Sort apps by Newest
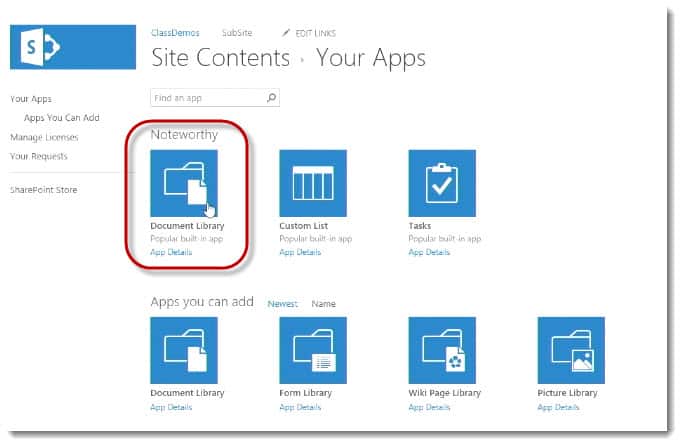Screen dimensions: 682x446 (x=283, y=304)
